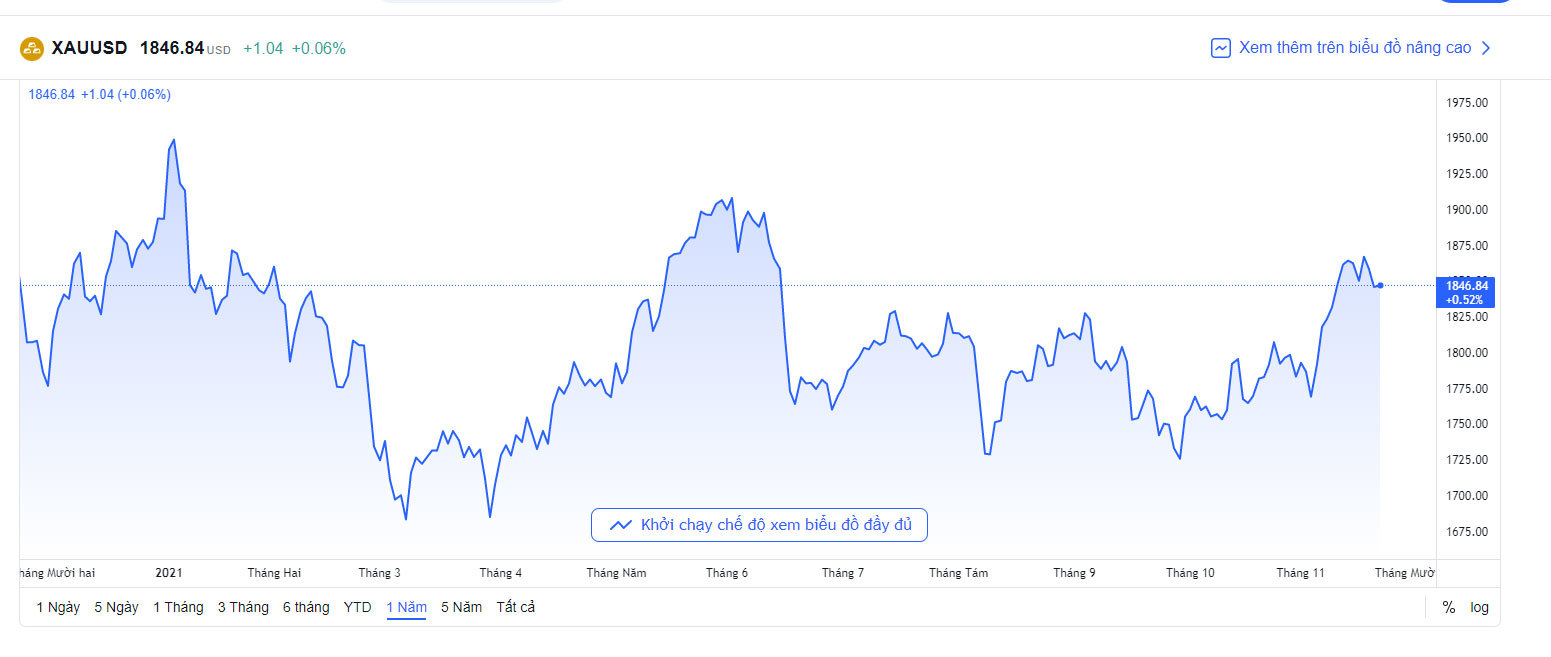Screen dimensions: 1551x657
Task: Select the '1 Ngày' time range
Action: (58, 607)
